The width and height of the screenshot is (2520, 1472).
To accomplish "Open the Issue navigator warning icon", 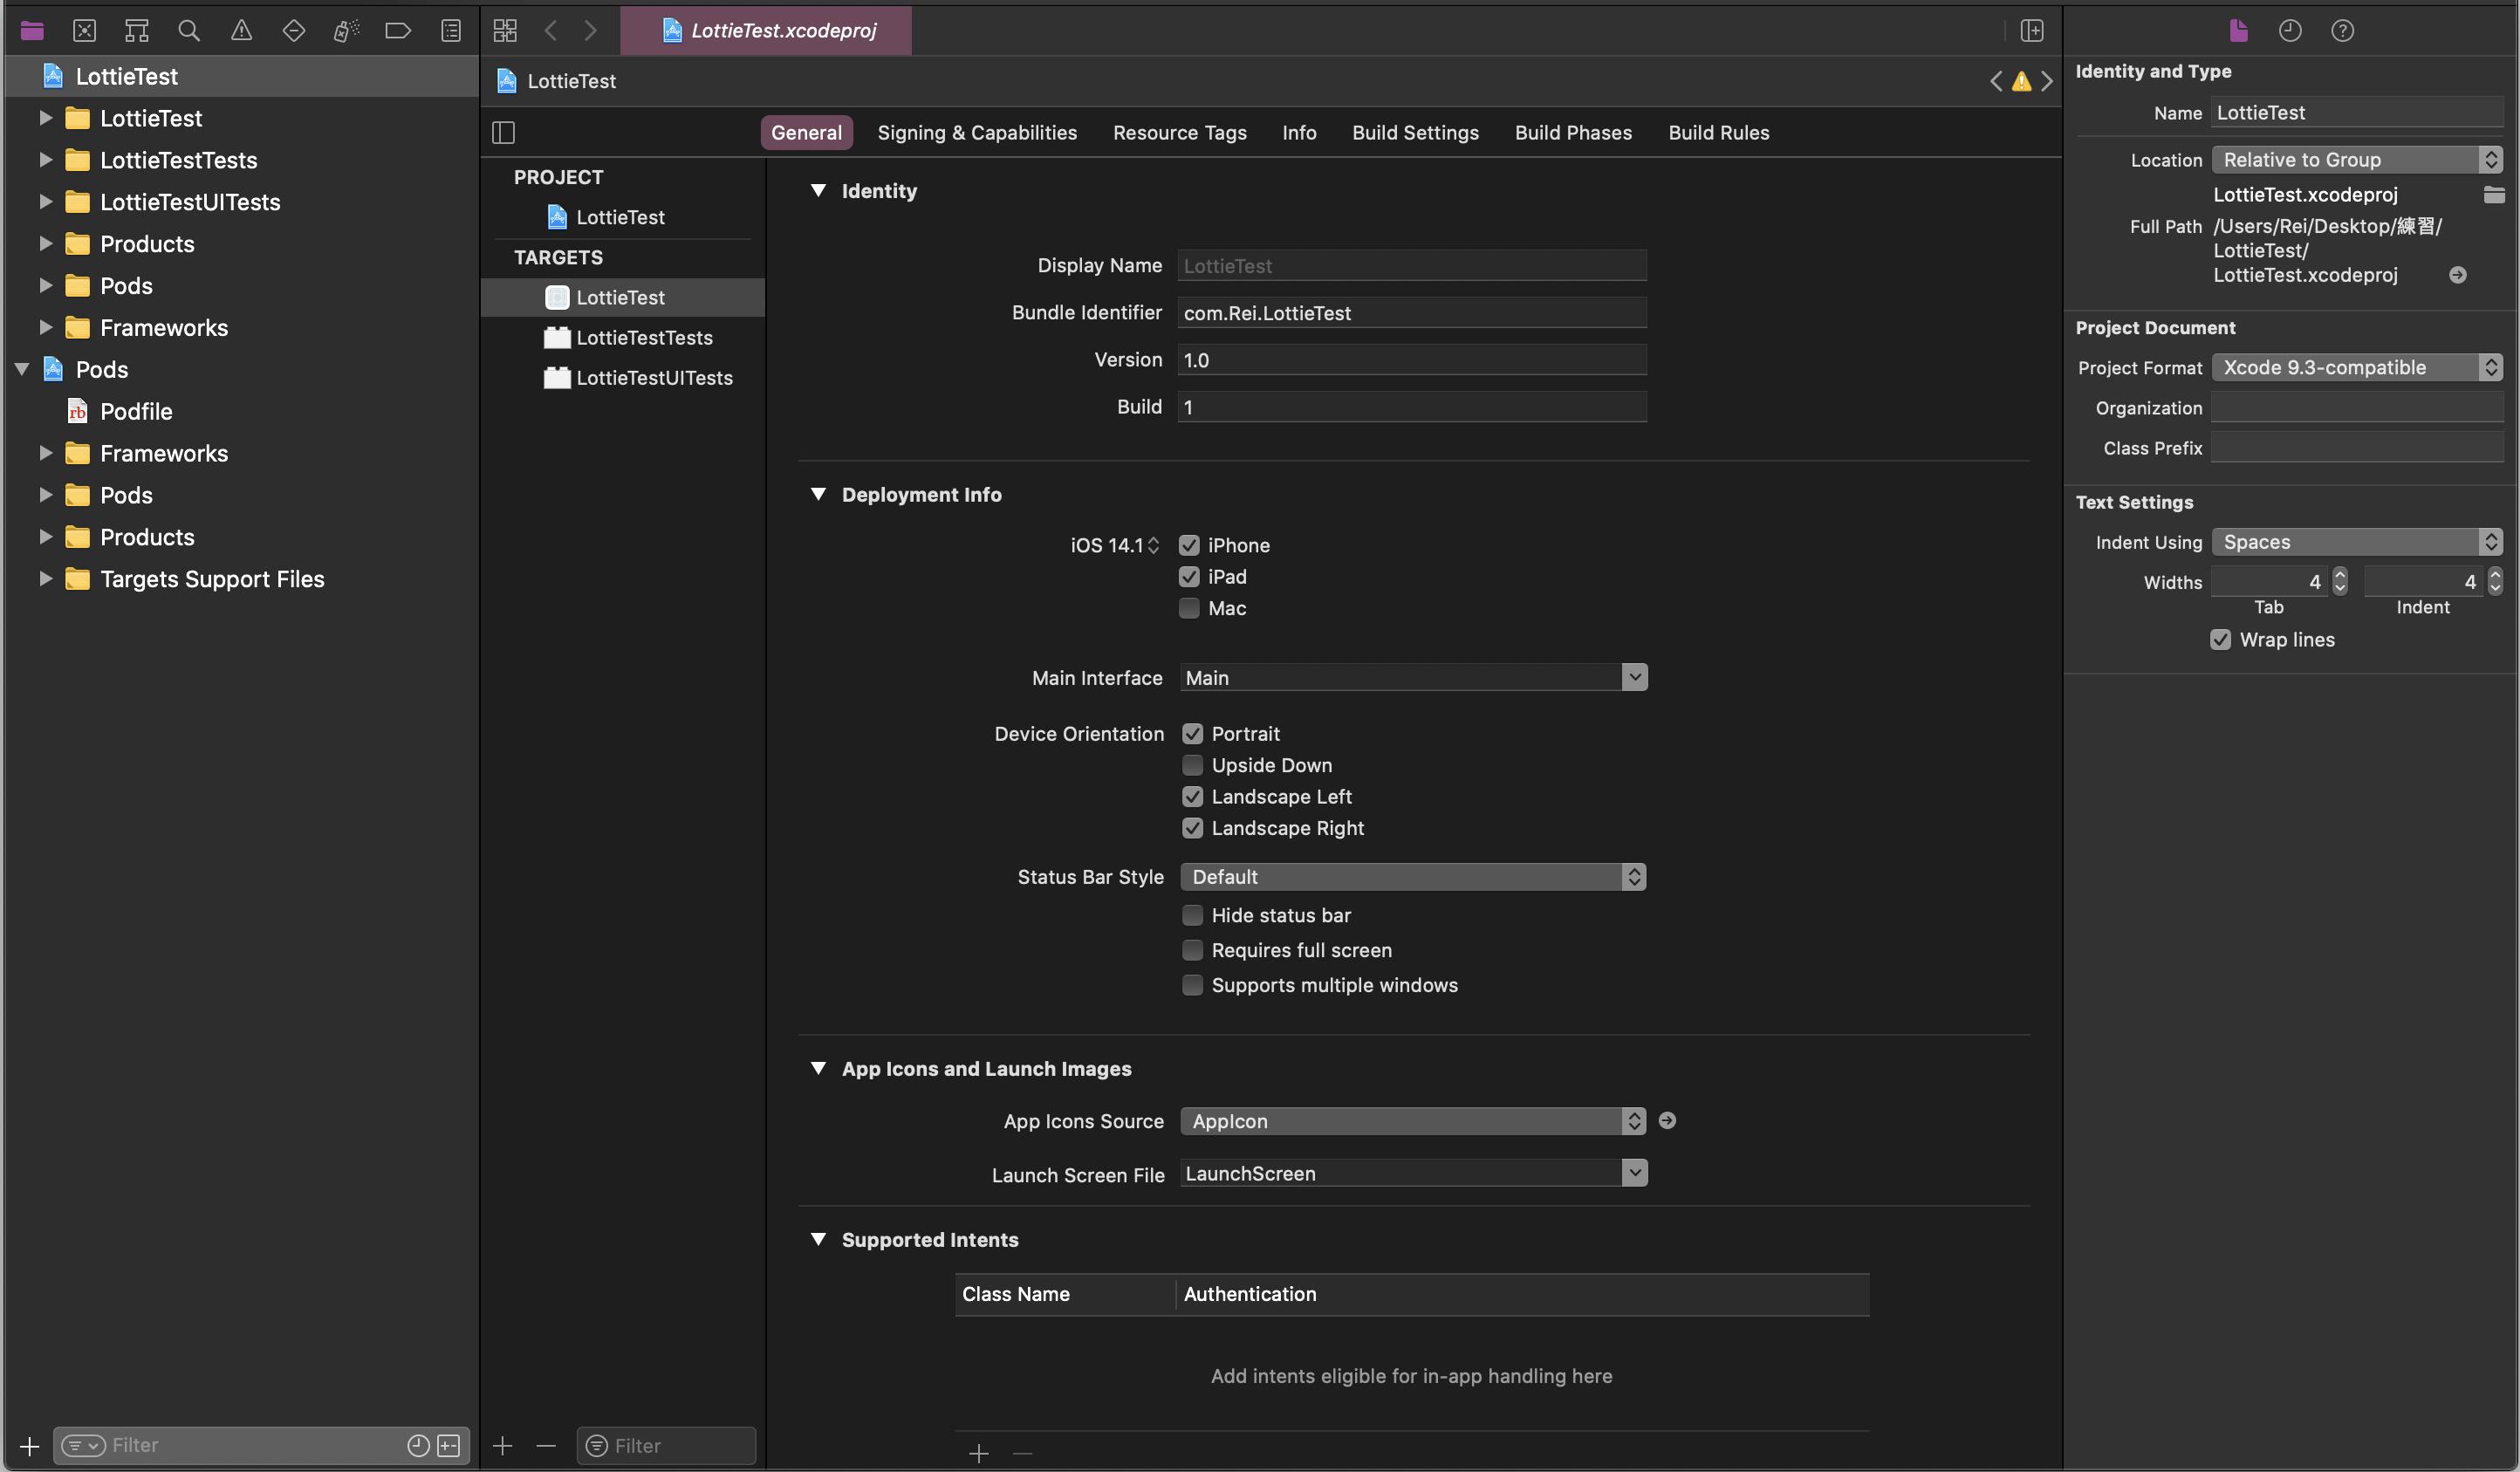I will coord(241,31).
